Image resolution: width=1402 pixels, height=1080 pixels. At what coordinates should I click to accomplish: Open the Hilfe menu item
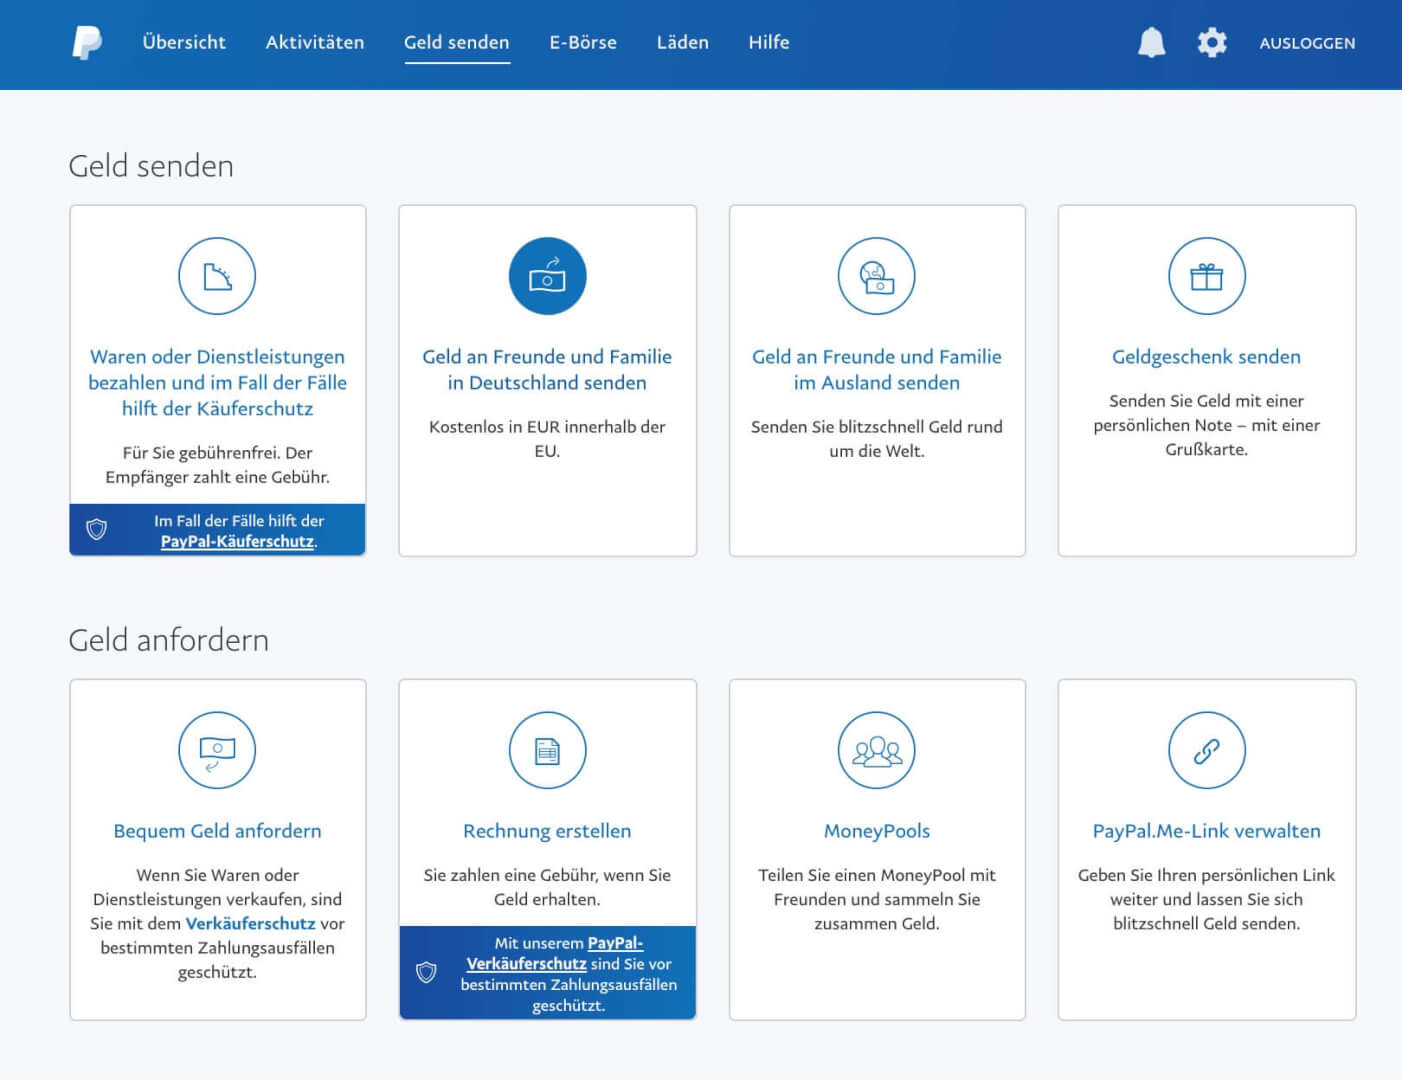[x=769, y=42]
